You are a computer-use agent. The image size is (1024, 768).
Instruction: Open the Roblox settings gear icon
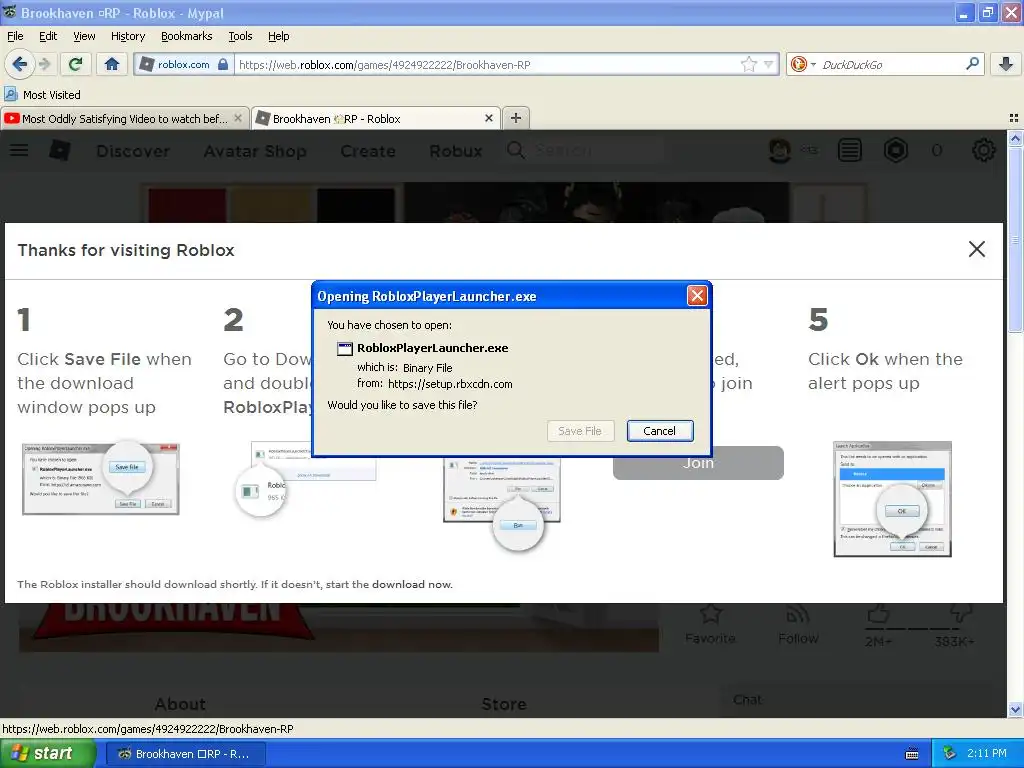coord(984,151)
